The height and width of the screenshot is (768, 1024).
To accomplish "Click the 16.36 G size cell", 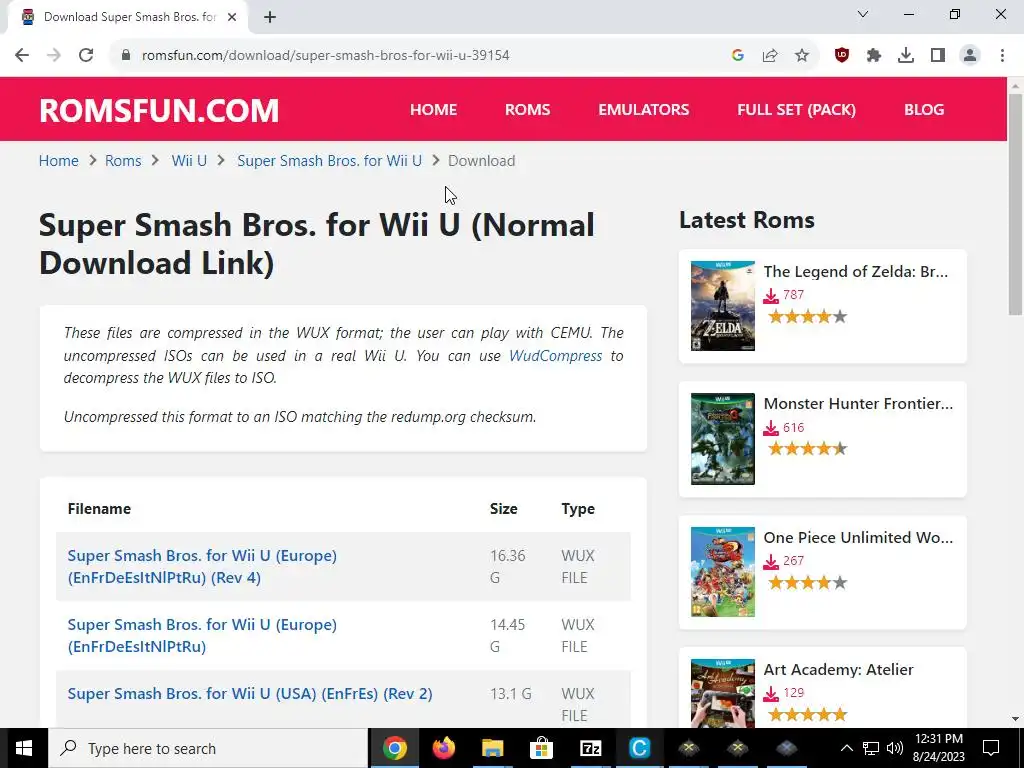I will click(508, 566).
